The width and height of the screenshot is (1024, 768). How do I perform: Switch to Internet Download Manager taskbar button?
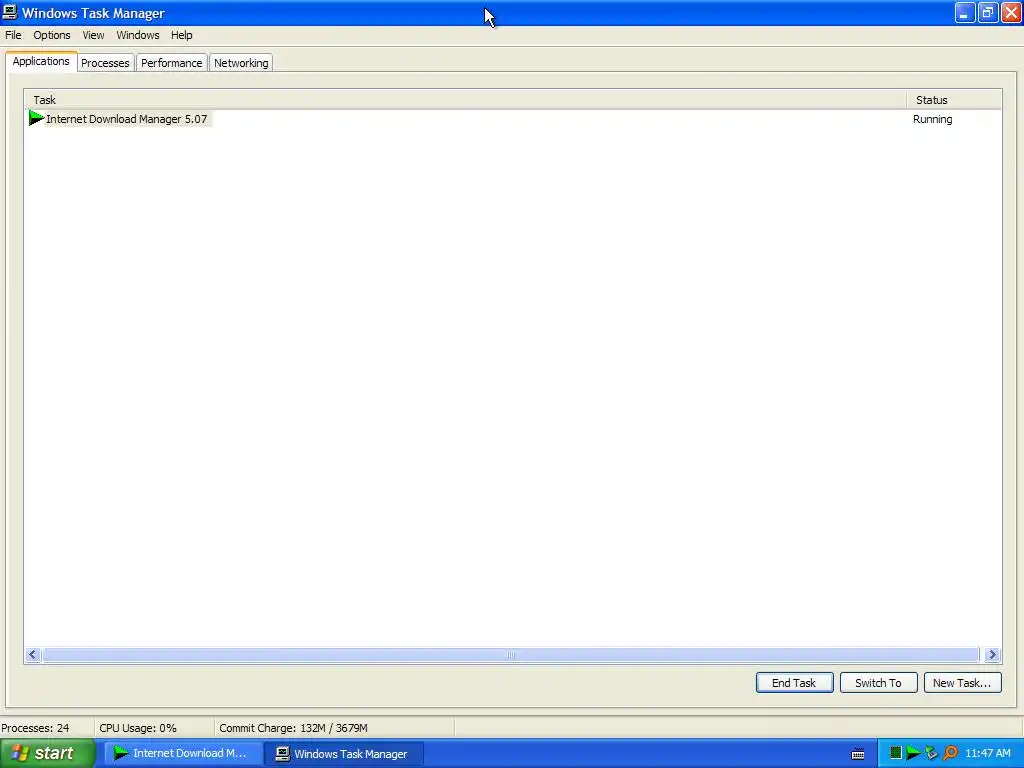[x=182, y=753]
